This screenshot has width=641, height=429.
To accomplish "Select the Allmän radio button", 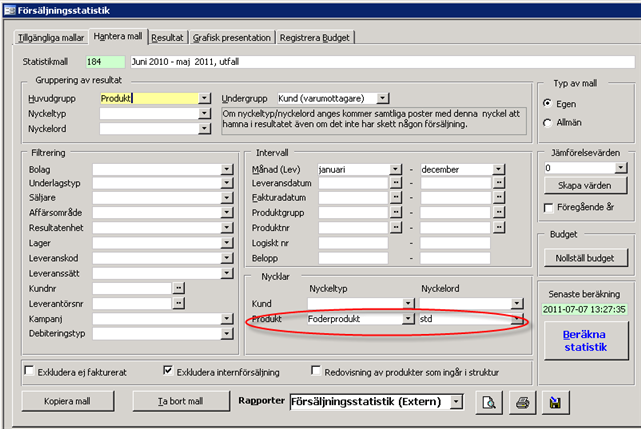I will 547,122.
